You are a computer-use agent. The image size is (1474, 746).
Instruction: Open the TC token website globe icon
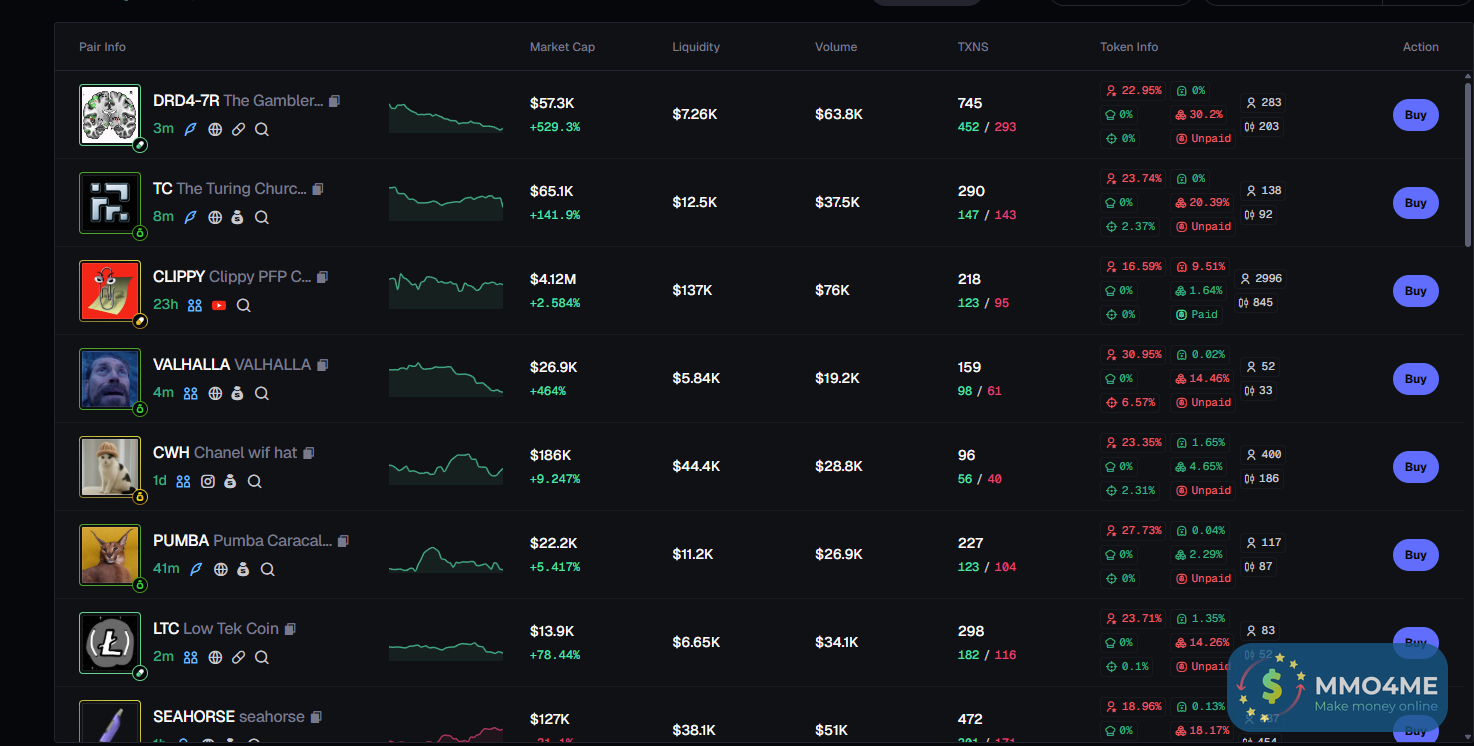click(215, 217)
